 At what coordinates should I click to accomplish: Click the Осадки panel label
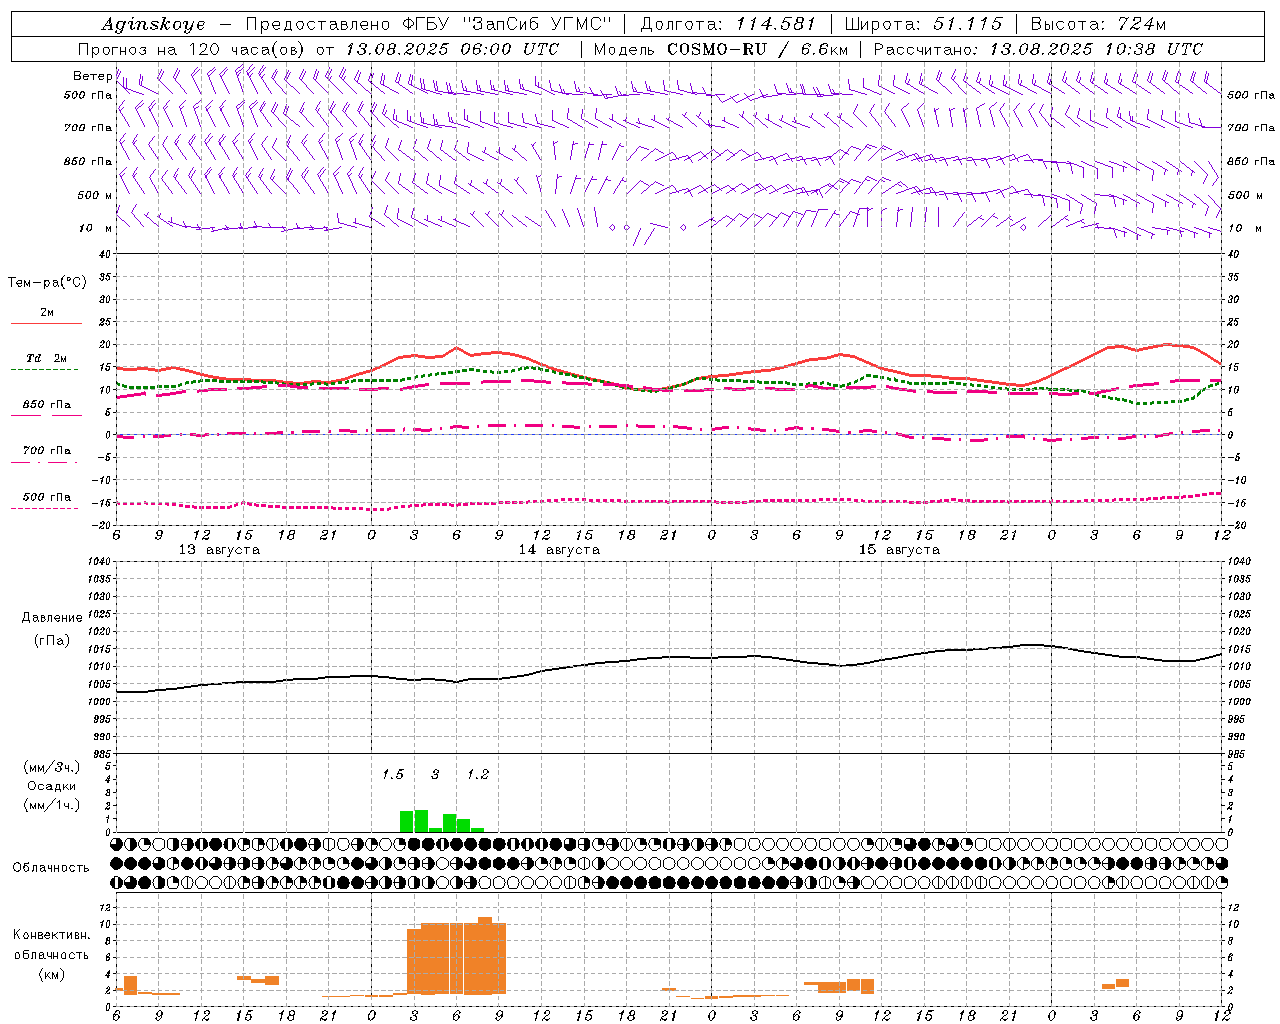click(x=52, y=786)
